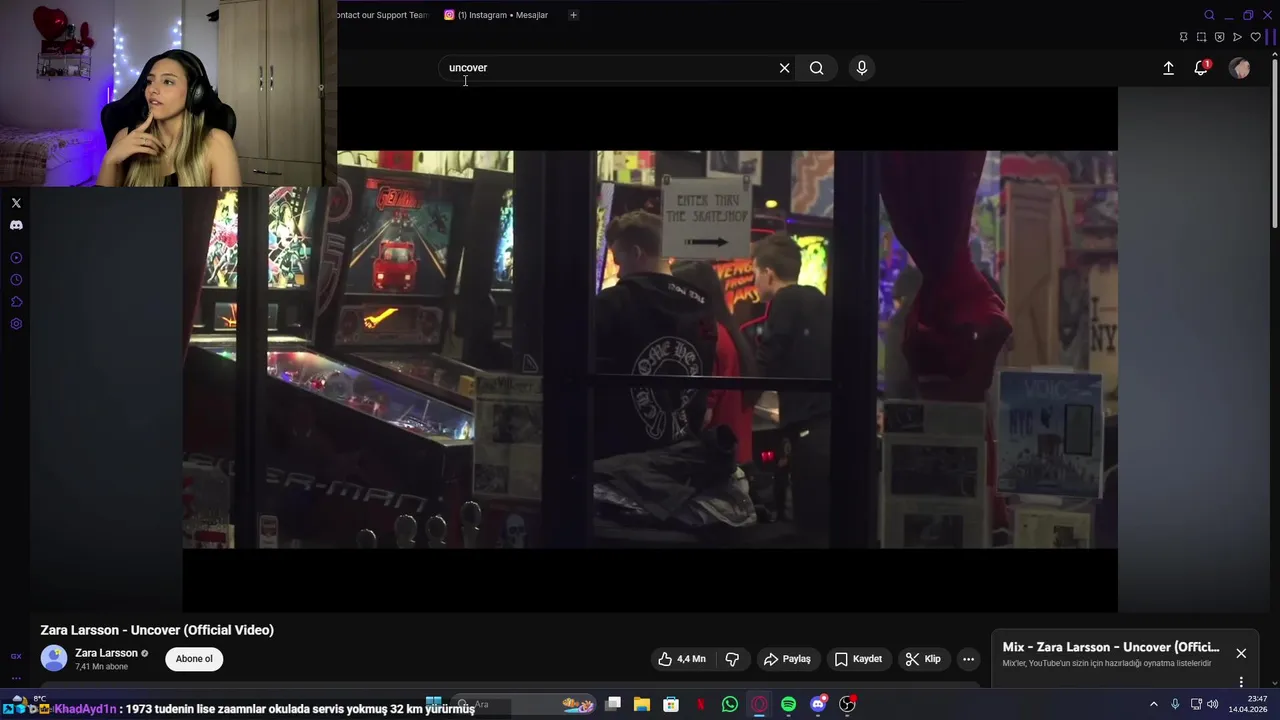Open Microsoft Store from the taskbar

(671, 705)
